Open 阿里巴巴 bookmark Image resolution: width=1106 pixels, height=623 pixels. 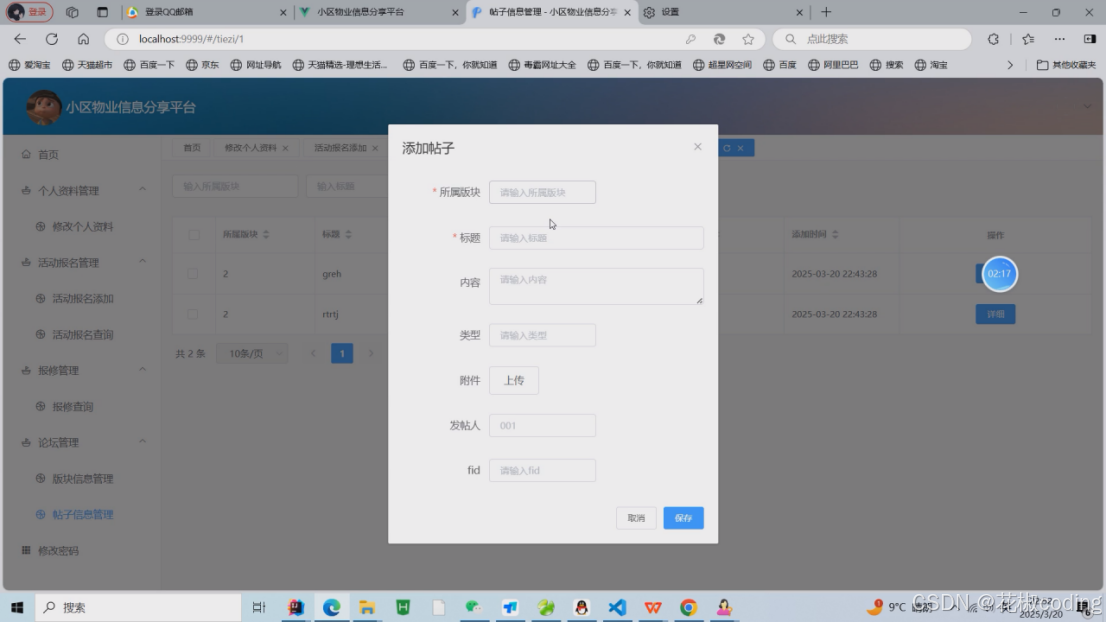[833, 65]
